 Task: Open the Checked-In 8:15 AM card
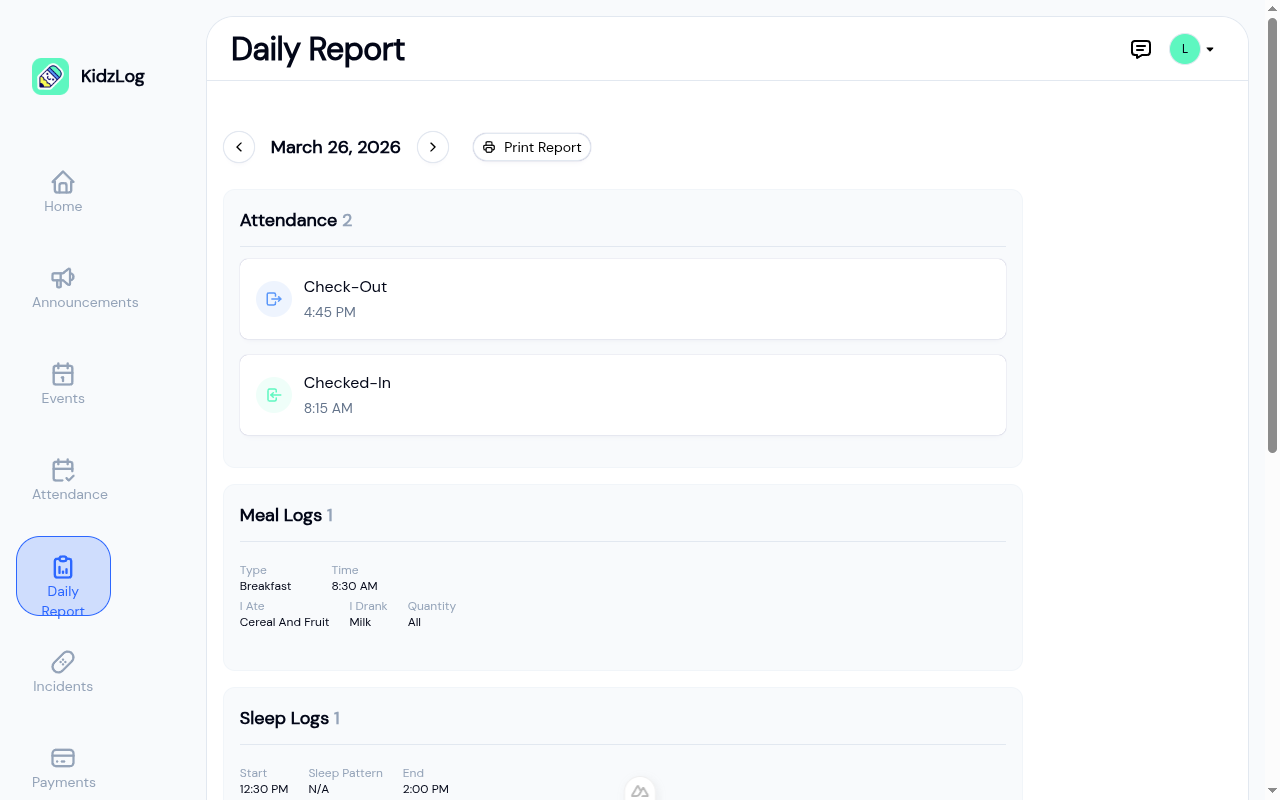point(623,395)
